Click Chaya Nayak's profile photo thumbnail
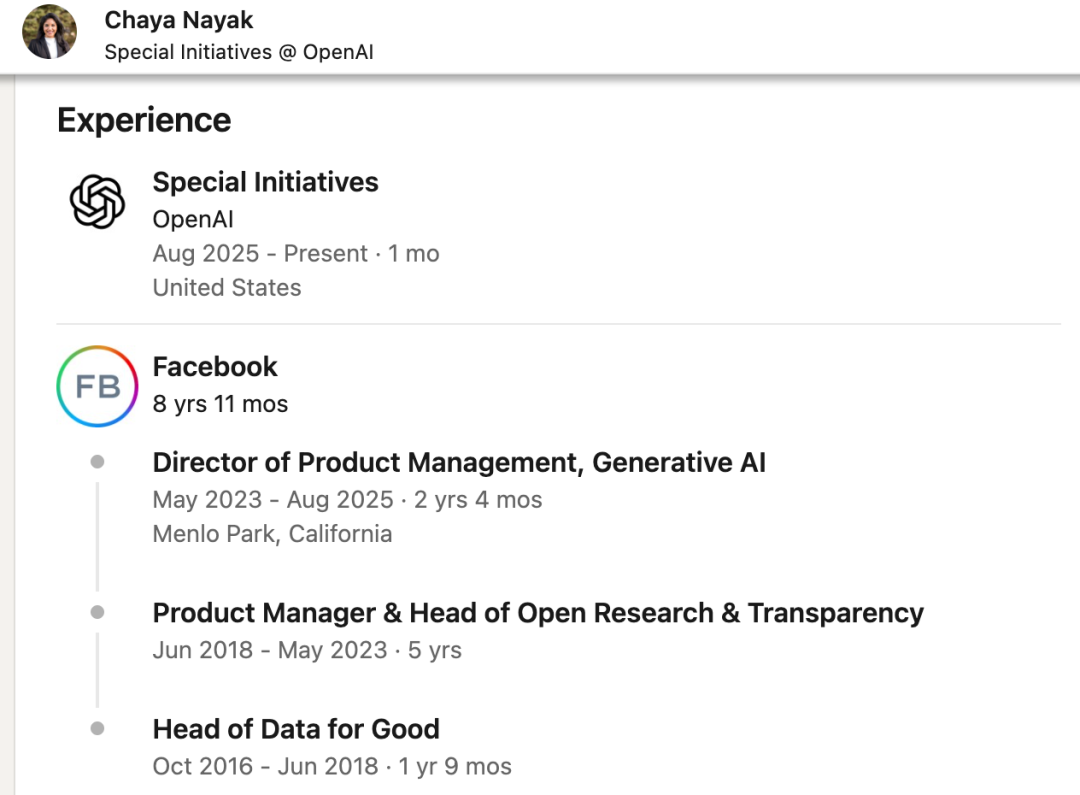 50,32
